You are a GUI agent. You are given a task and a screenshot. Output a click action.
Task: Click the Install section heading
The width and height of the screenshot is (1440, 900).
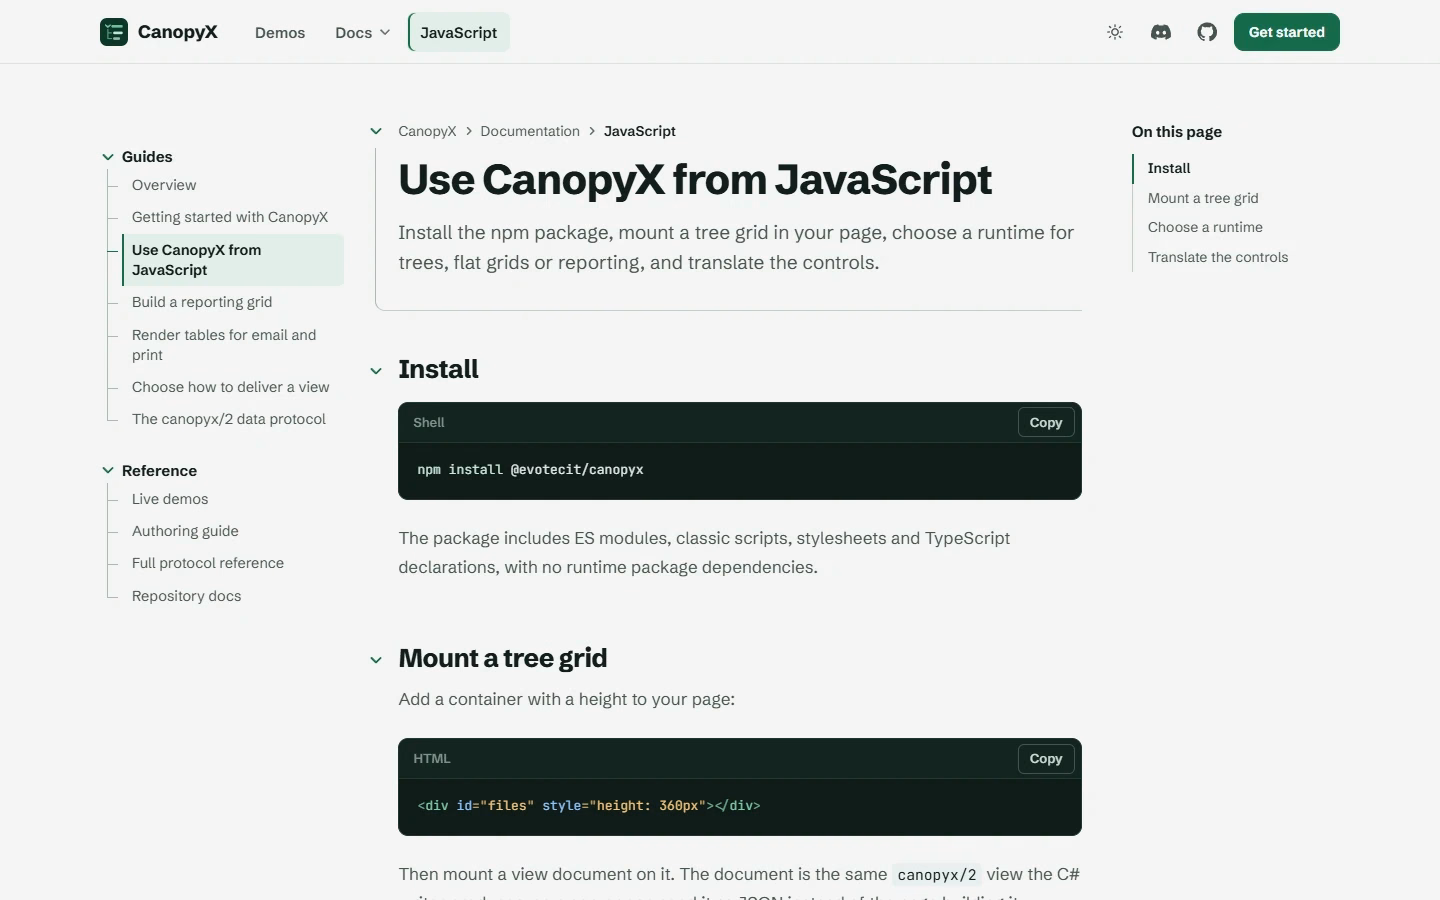(x=438, y=369)
